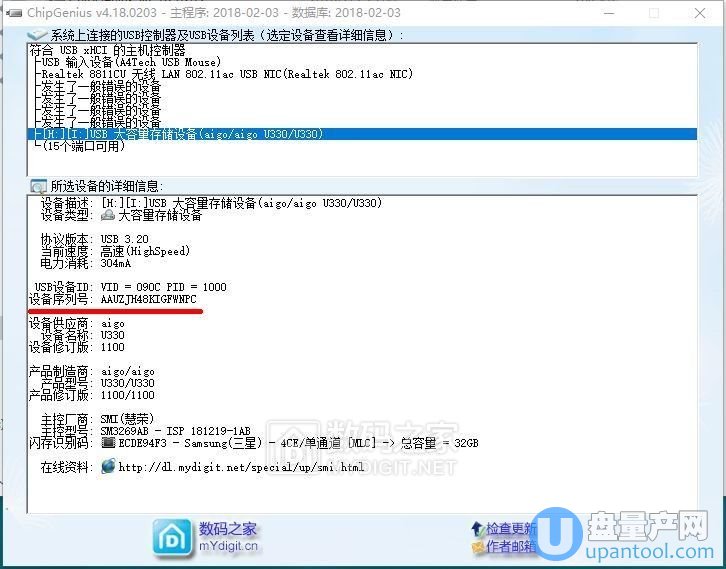This screenshot has width=726, height=569.
Task: Click the VID = 090C PID = 1000 line
Action: click(x=163, y=287)
